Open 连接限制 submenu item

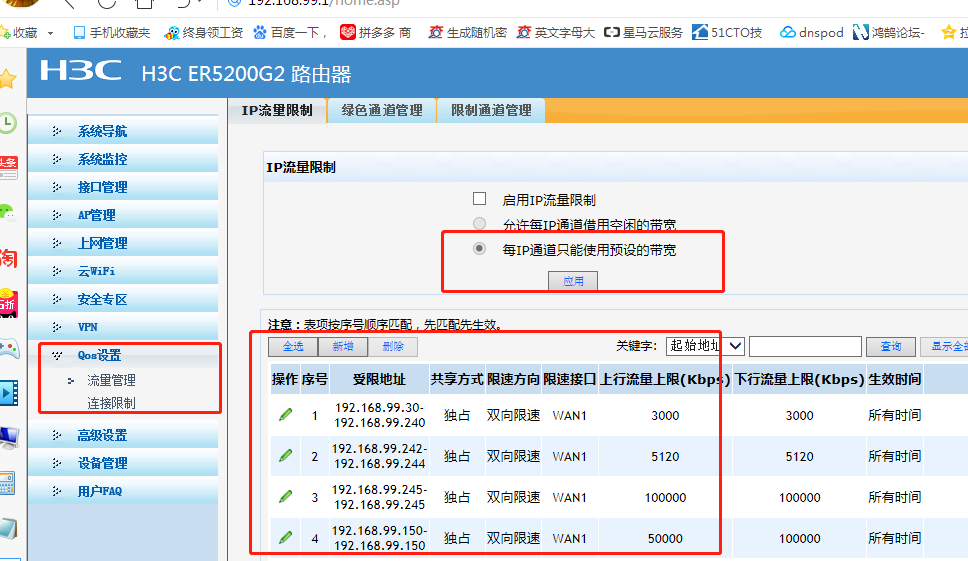[x=111, y=403]
